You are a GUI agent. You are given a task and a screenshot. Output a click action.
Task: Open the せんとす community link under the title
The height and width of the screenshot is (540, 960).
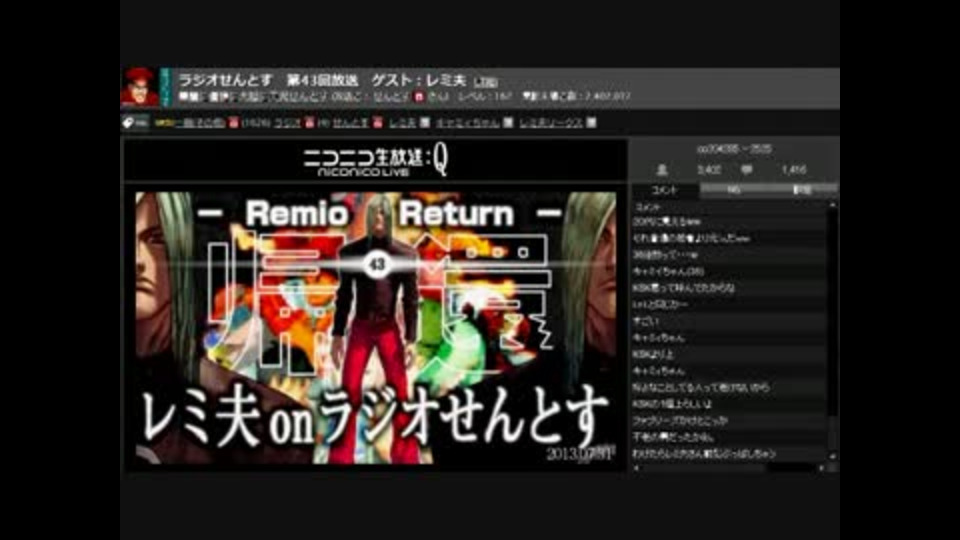(391, 97)
